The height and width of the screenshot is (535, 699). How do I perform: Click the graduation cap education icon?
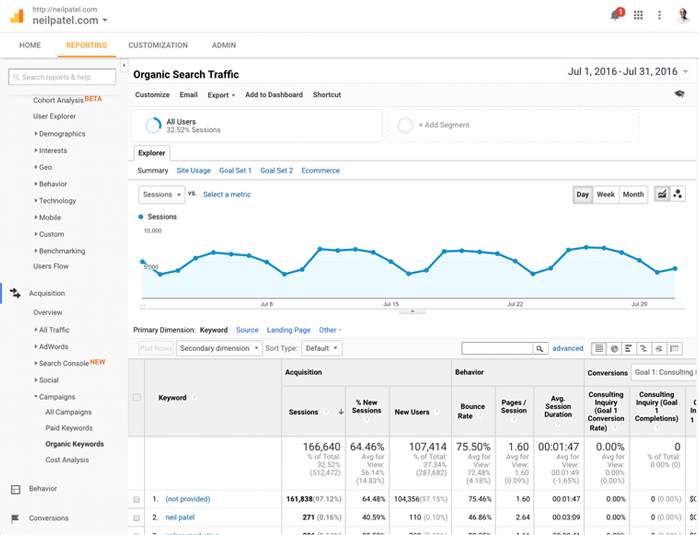pyautogui.click(x=679, y=94)
